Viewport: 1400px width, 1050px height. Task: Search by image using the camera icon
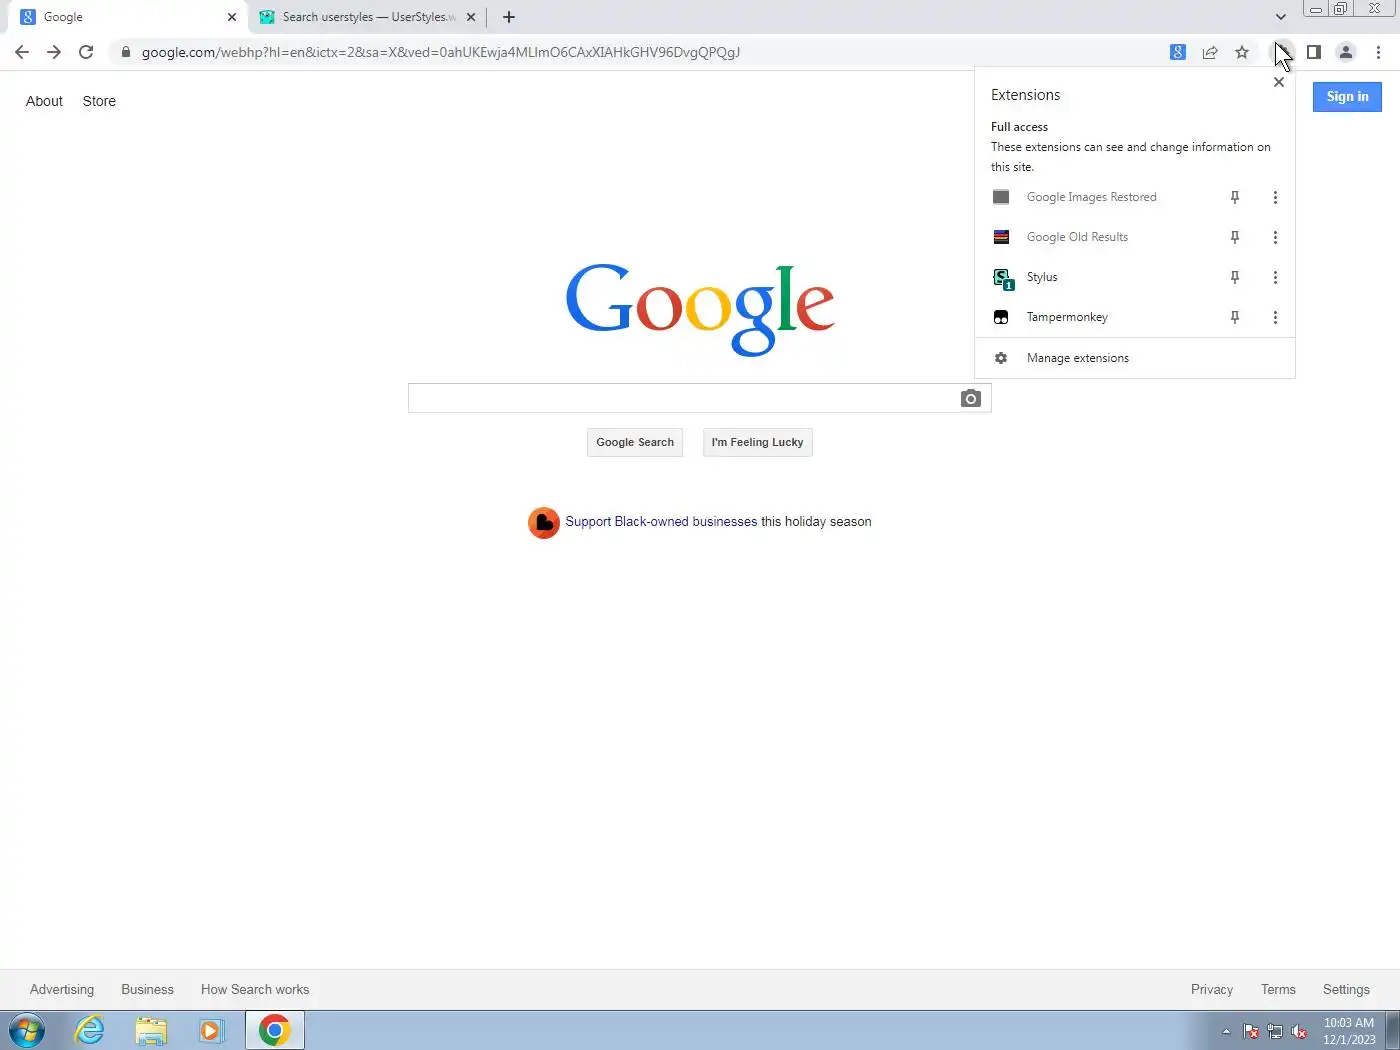point(970,398)
